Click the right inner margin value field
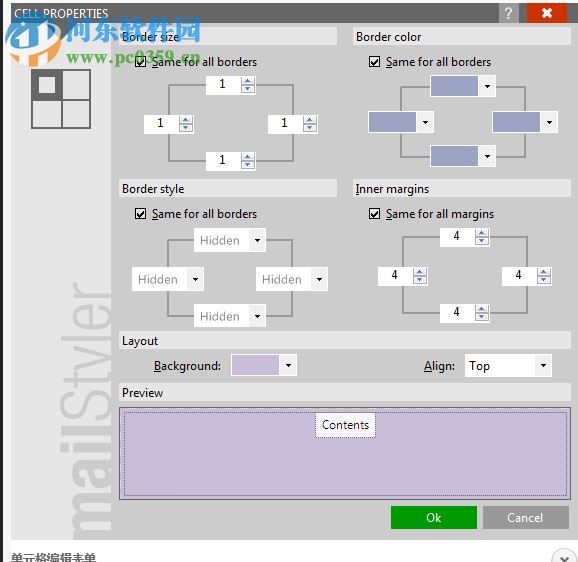This screenshot has height=562, width=578. tap(519, 276)
